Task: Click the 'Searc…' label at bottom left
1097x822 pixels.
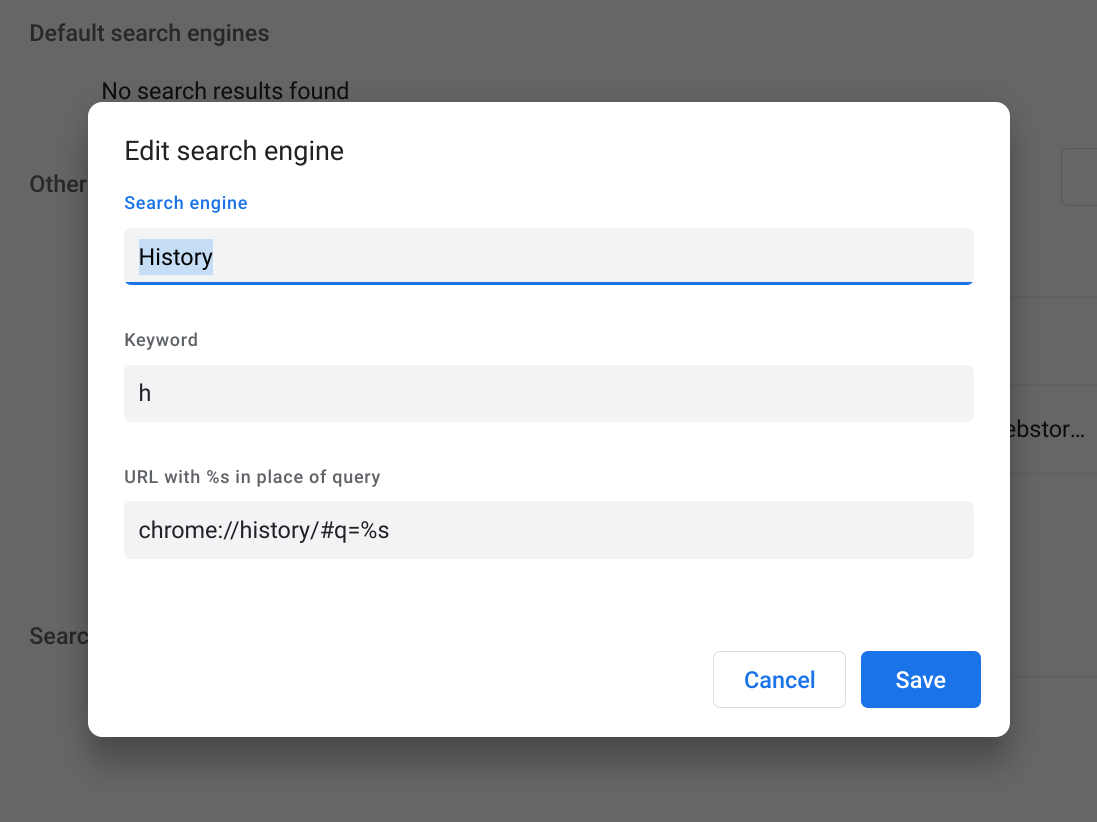Action: (58, 636)
